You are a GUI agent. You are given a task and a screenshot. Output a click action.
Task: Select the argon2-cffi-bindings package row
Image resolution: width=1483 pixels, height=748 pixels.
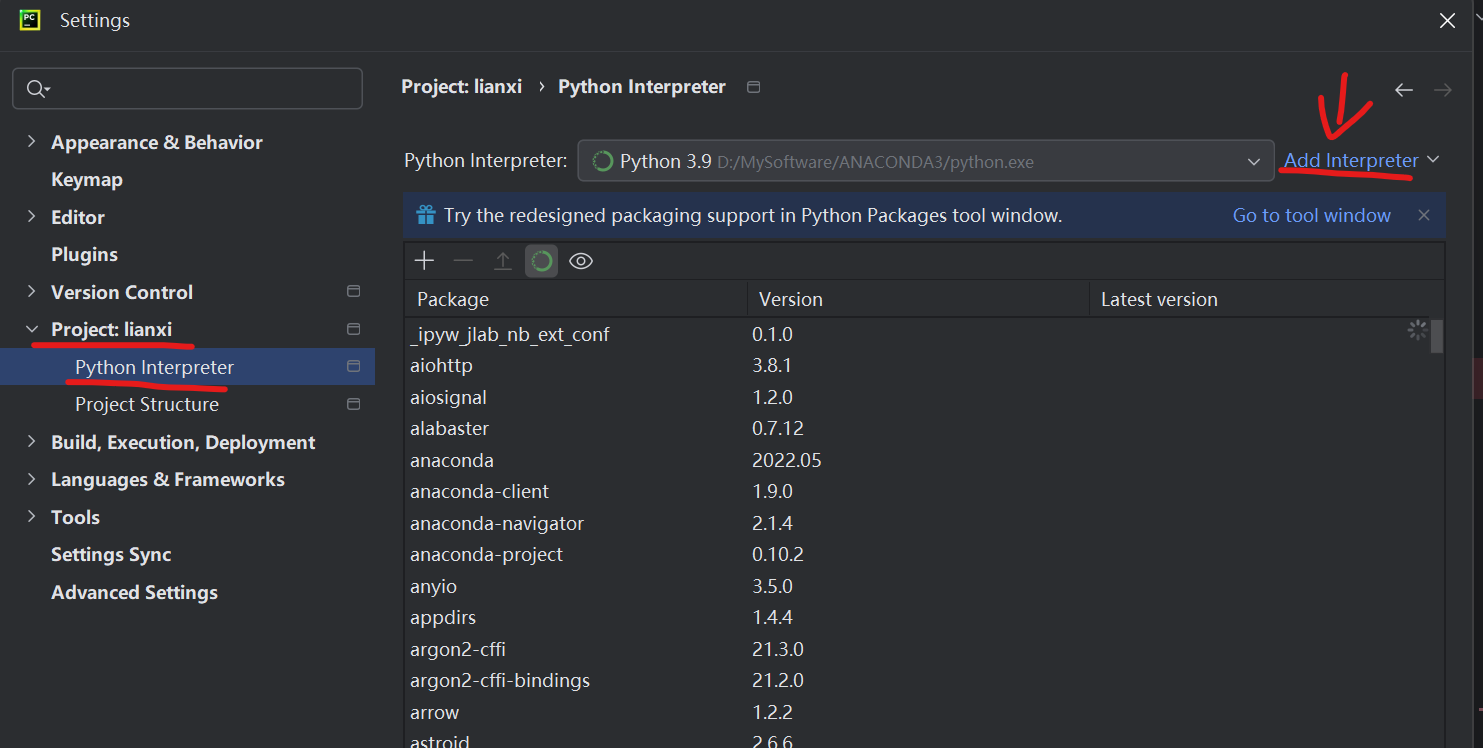917,680
